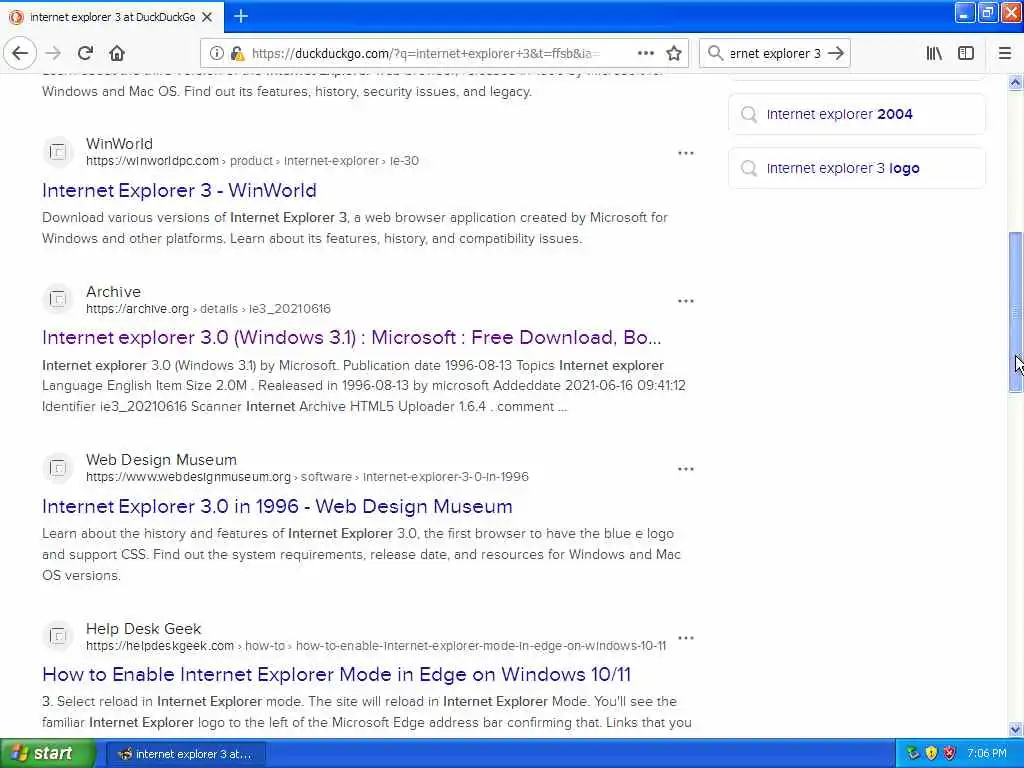
Task: Open more options for Web Design Museum result
Action: point(686,469)
